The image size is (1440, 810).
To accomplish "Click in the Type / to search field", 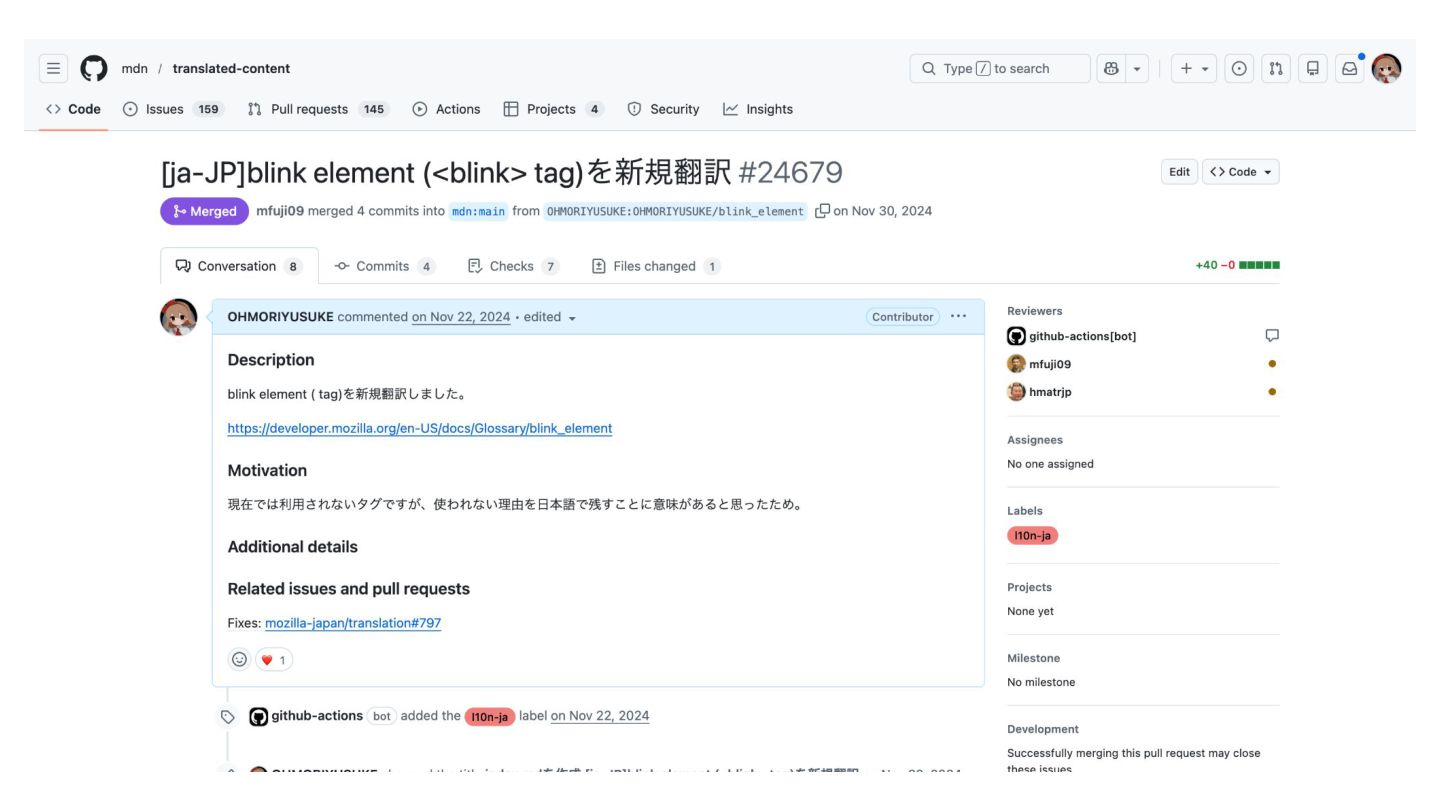I will tap(1000, 68).
